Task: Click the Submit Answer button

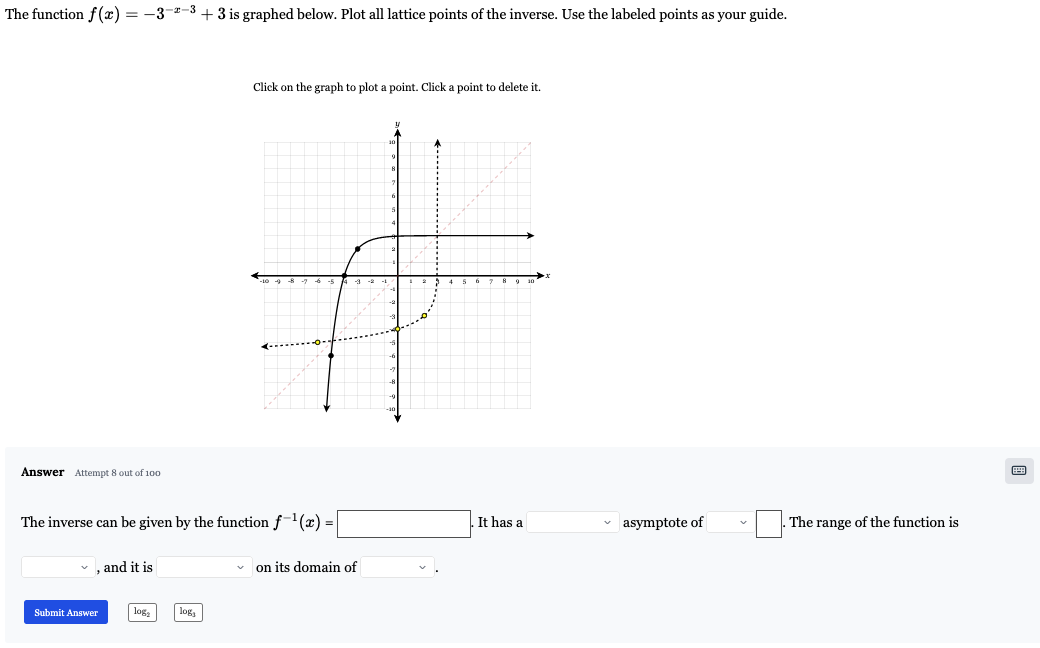Action: (65, 611)
